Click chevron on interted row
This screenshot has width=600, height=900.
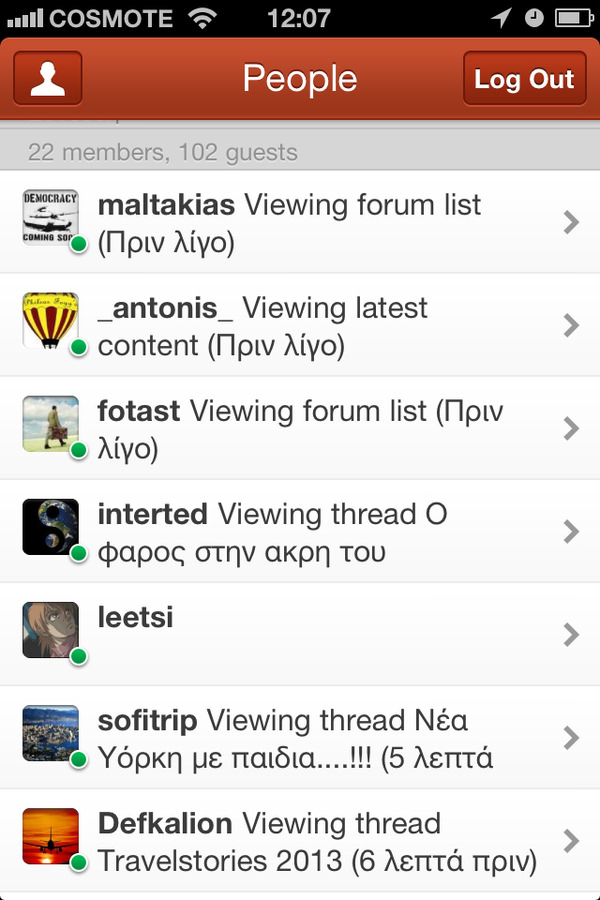pyautogui.click(x=571, y=532)
